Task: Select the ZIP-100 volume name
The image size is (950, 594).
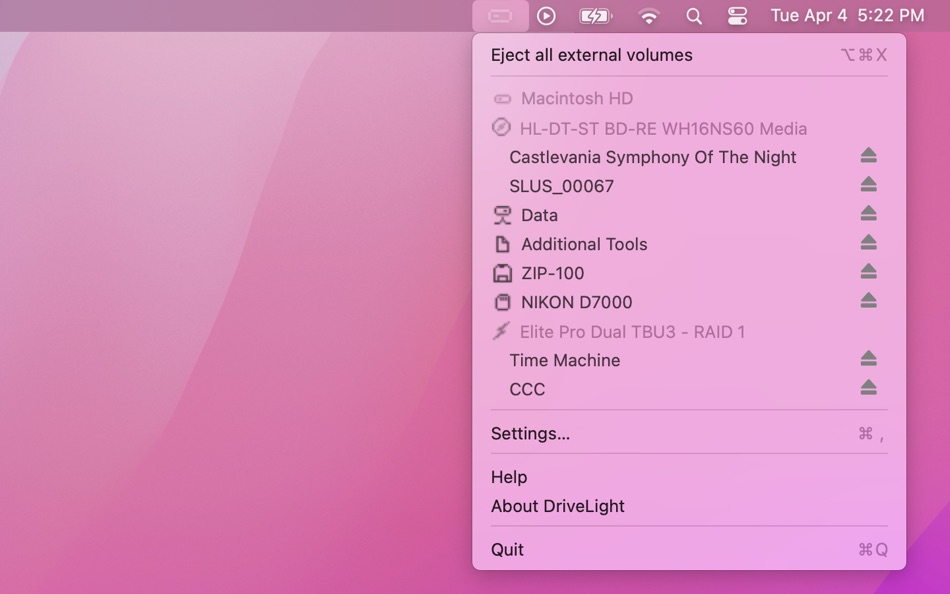Action: click(553, 273)
